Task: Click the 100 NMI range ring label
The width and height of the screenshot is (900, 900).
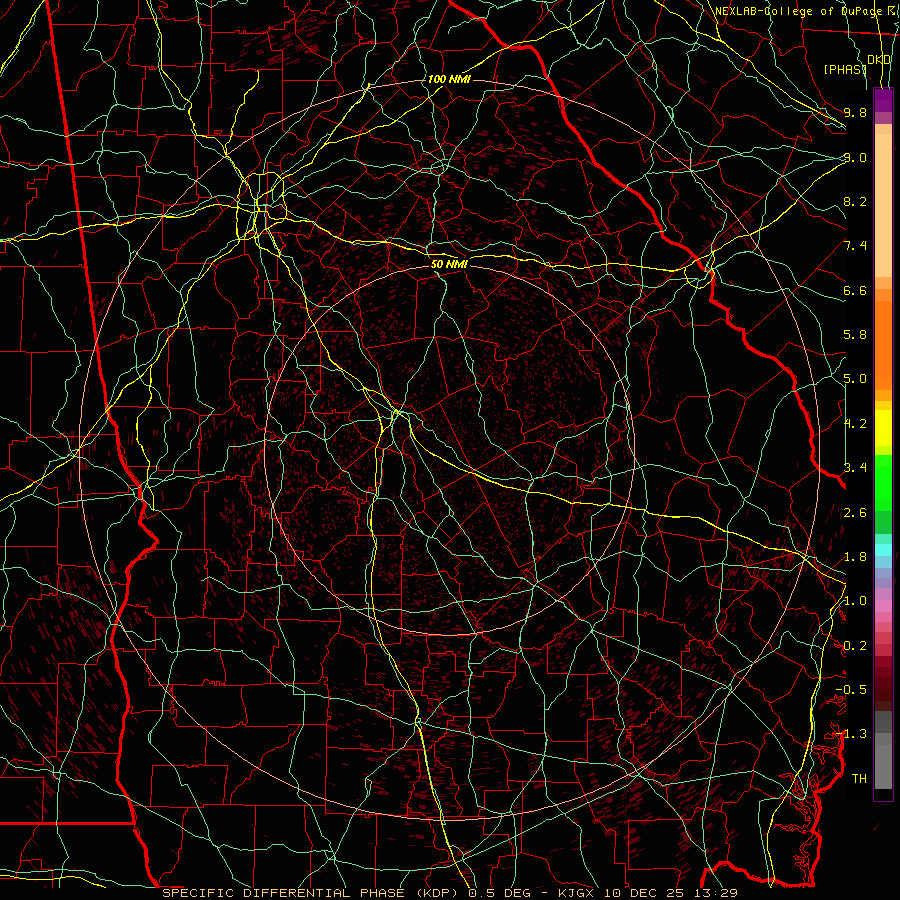Action: click(x=449, y=79)
